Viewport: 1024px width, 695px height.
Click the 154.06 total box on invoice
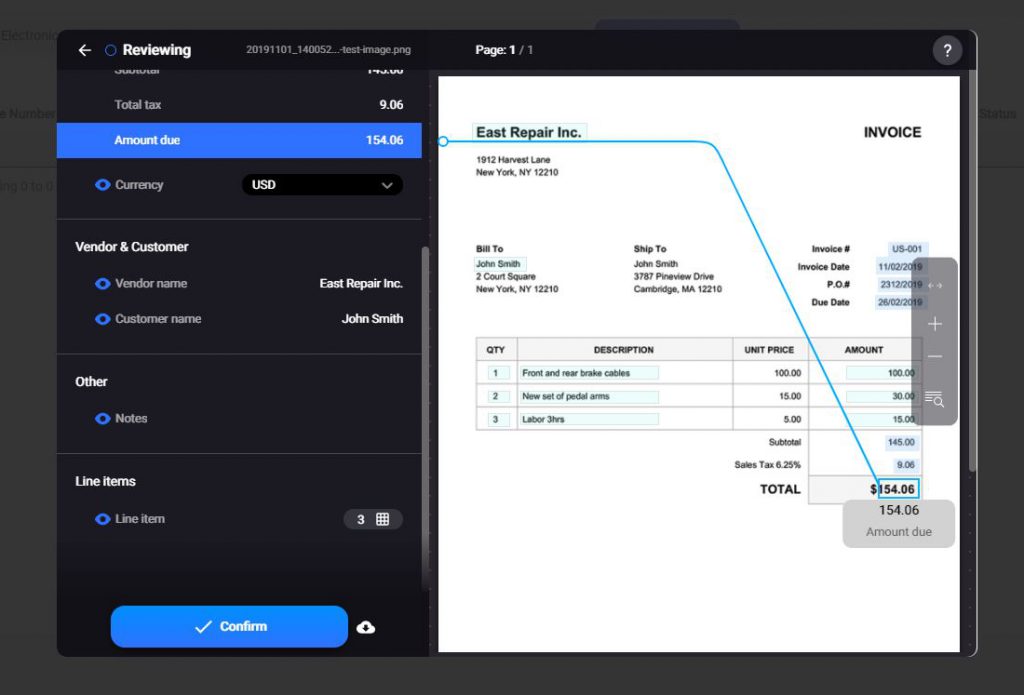[x=898, y=489]
